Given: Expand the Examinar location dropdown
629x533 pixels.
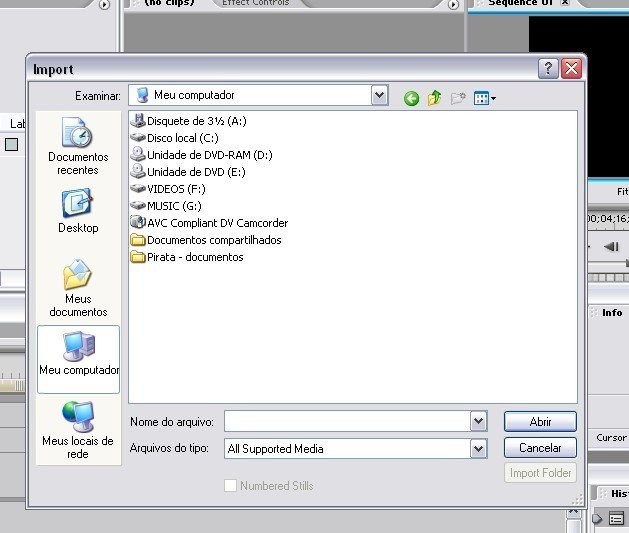Looking at the screenshot, I should tap(379, 96).
